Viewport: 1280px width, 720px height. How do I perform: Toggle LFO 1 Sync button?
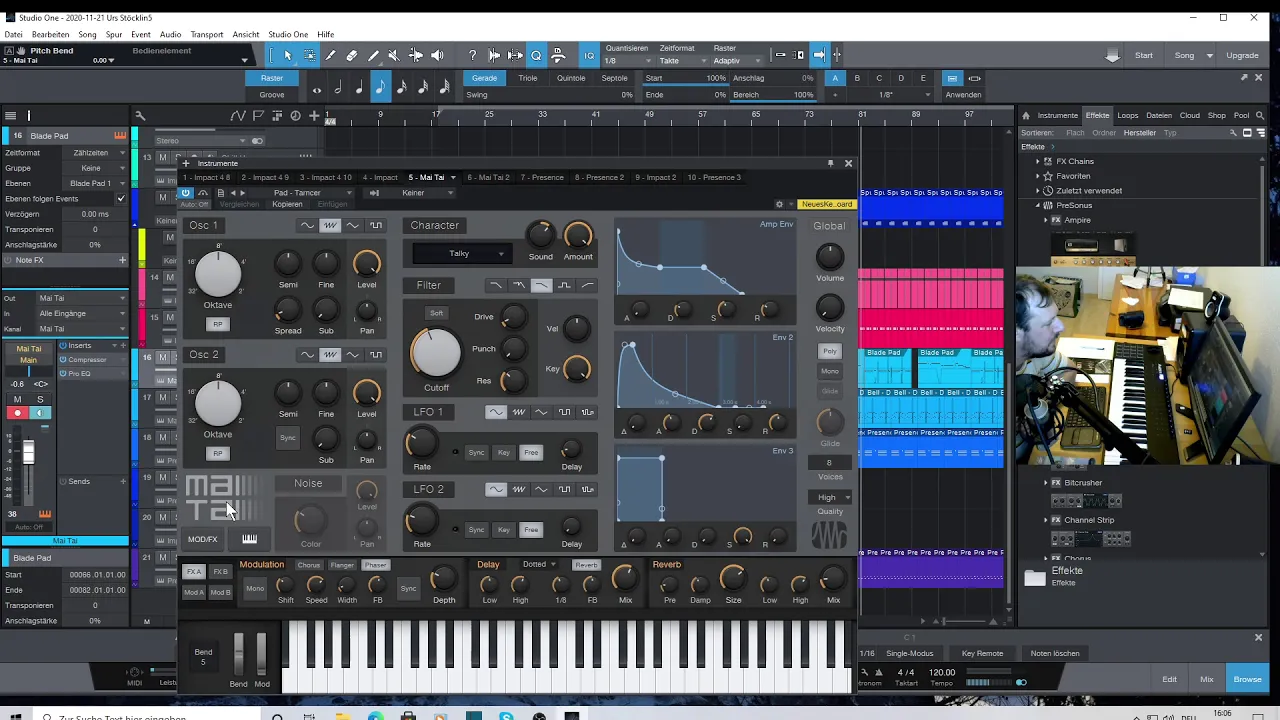point(476,453)
